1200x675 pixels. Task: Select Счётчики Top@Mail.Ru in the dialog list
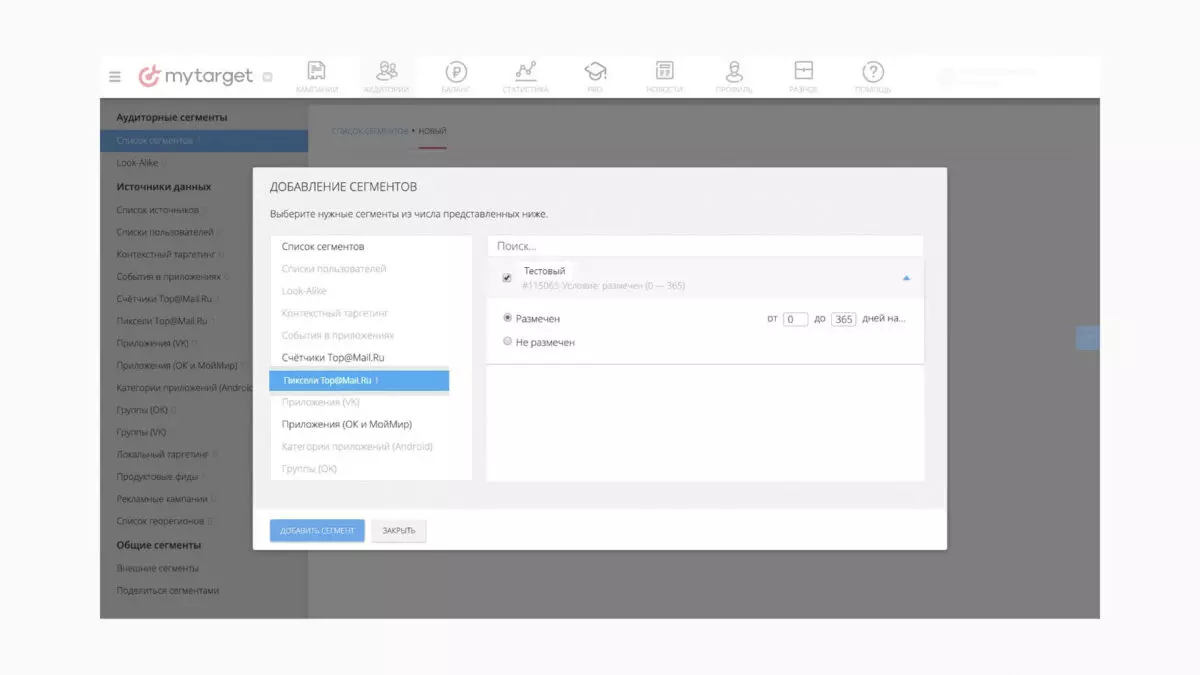point(333,357)
